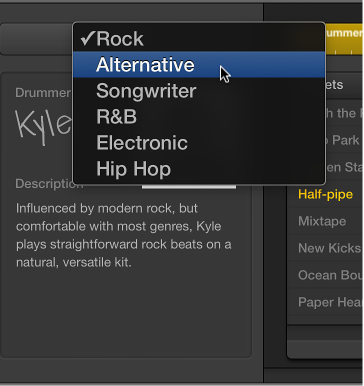Select the New Kicks preset
This screenshot has height=386, width=364.
[x=325, y=248]
